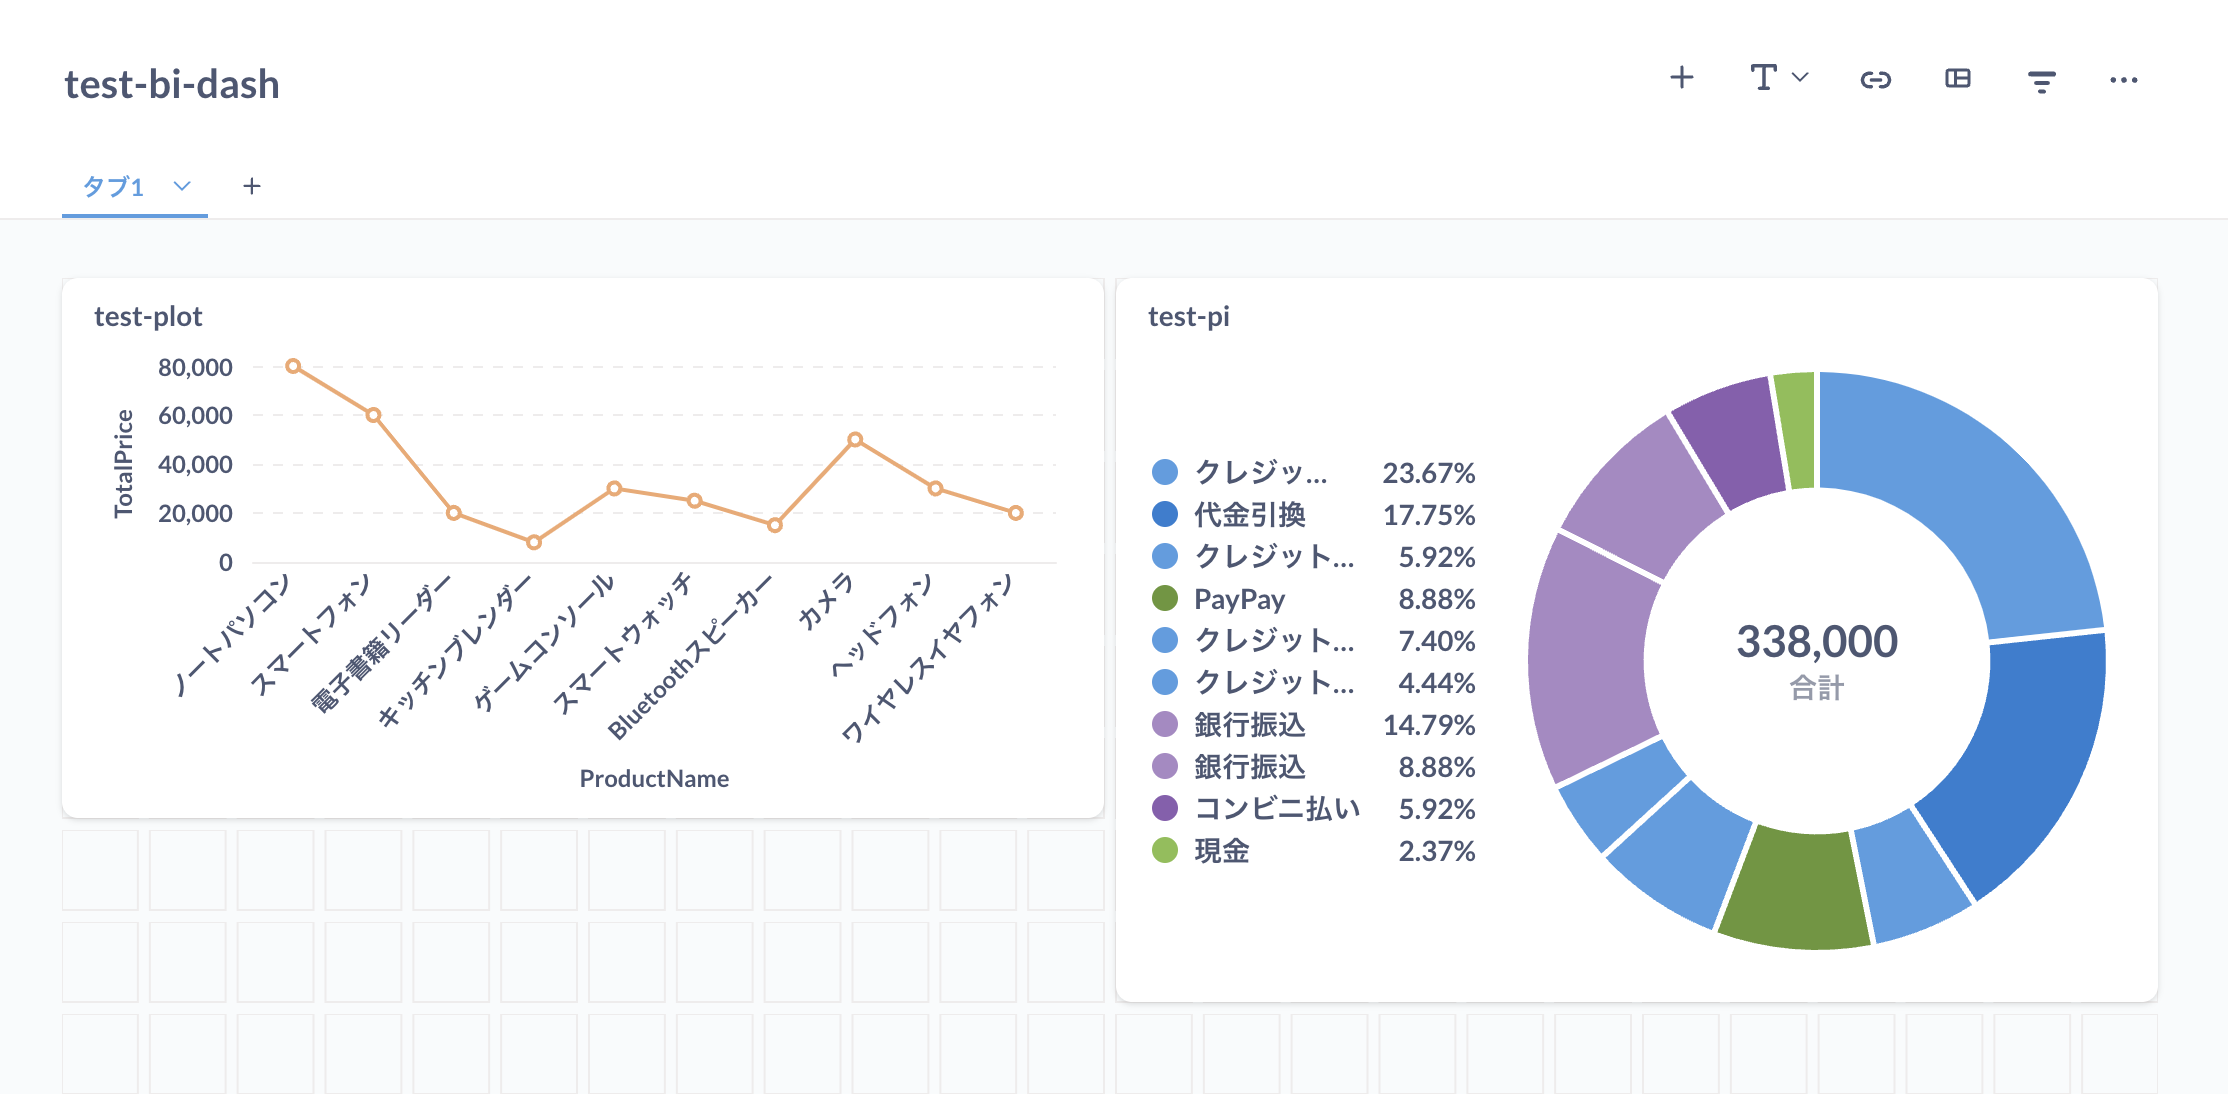The width and height of the screenshot is (2228, 1094).
Task: Click the test-pi chart title
Action: click(x=1190, y=316)
